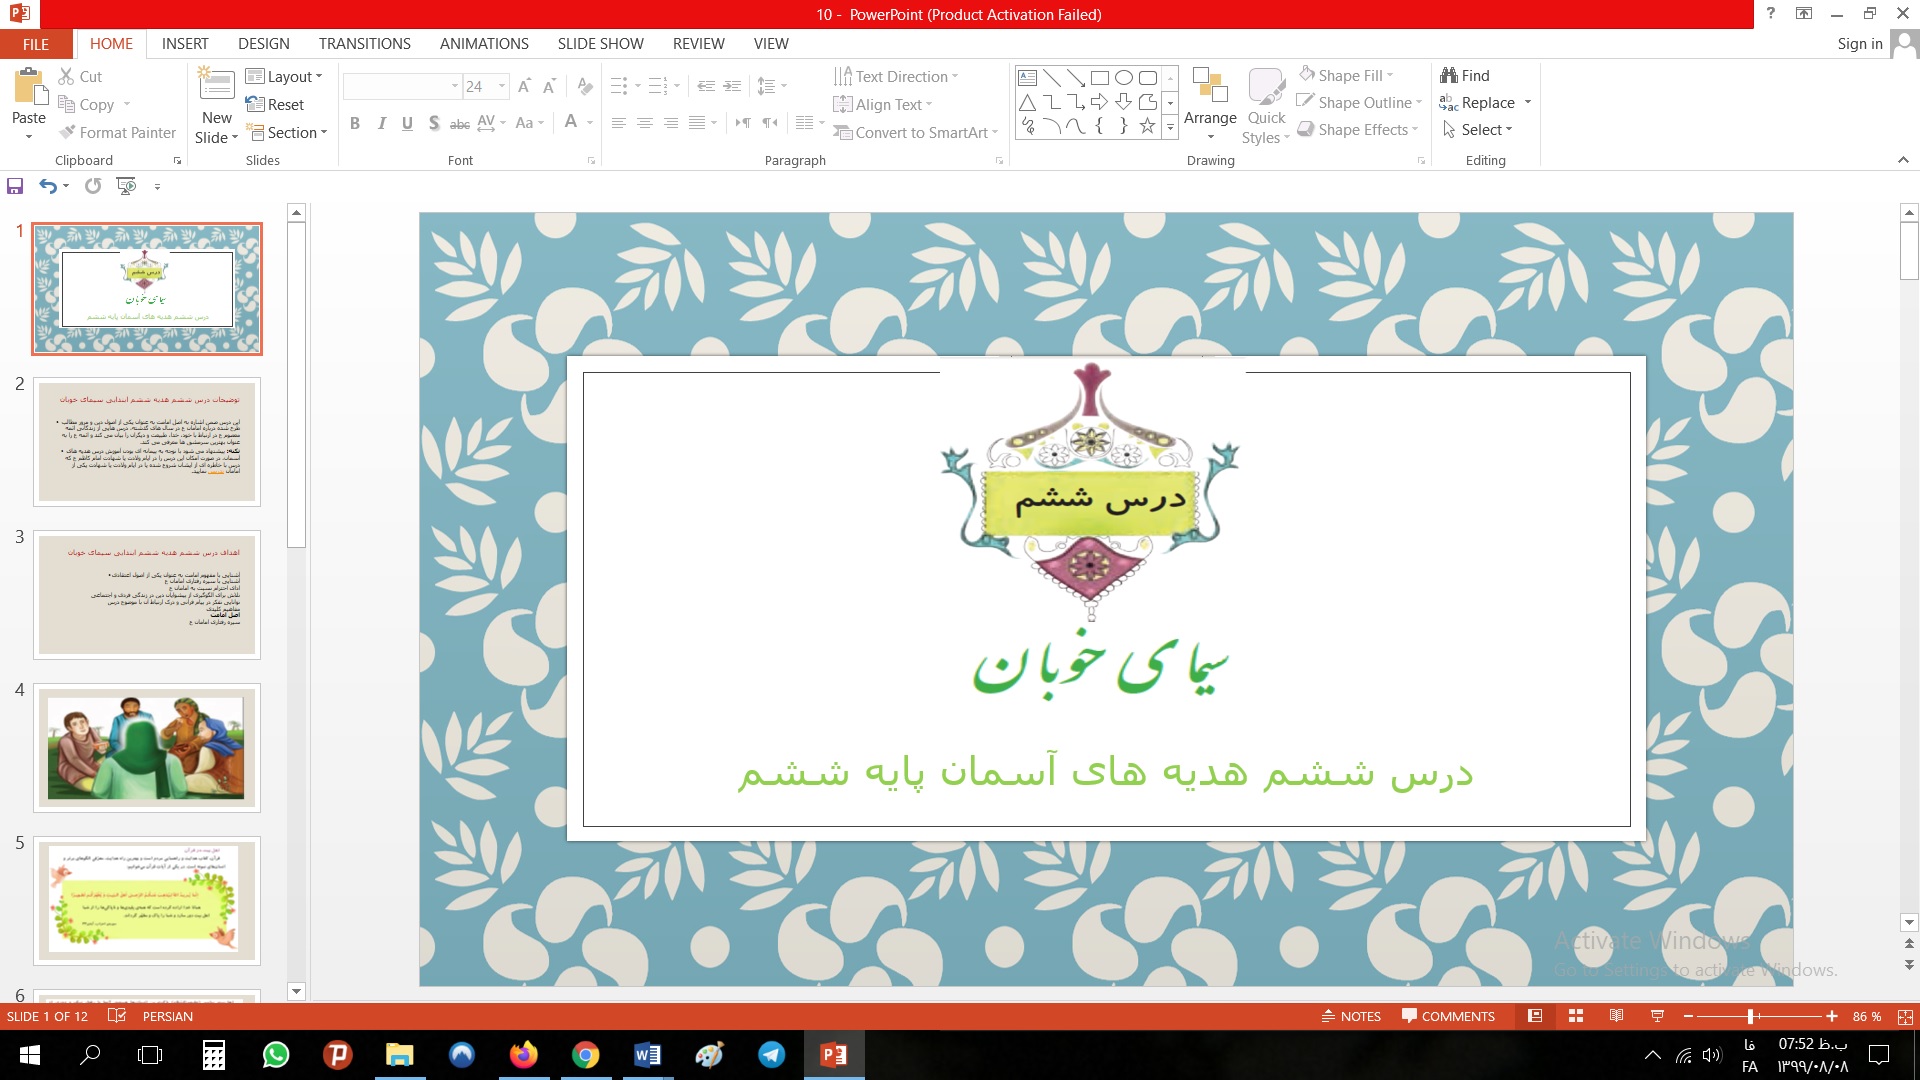Screen dimensions: 1920x1080
Task: Click Fit slide to window icon
Action: (x=1905, y=1016)
